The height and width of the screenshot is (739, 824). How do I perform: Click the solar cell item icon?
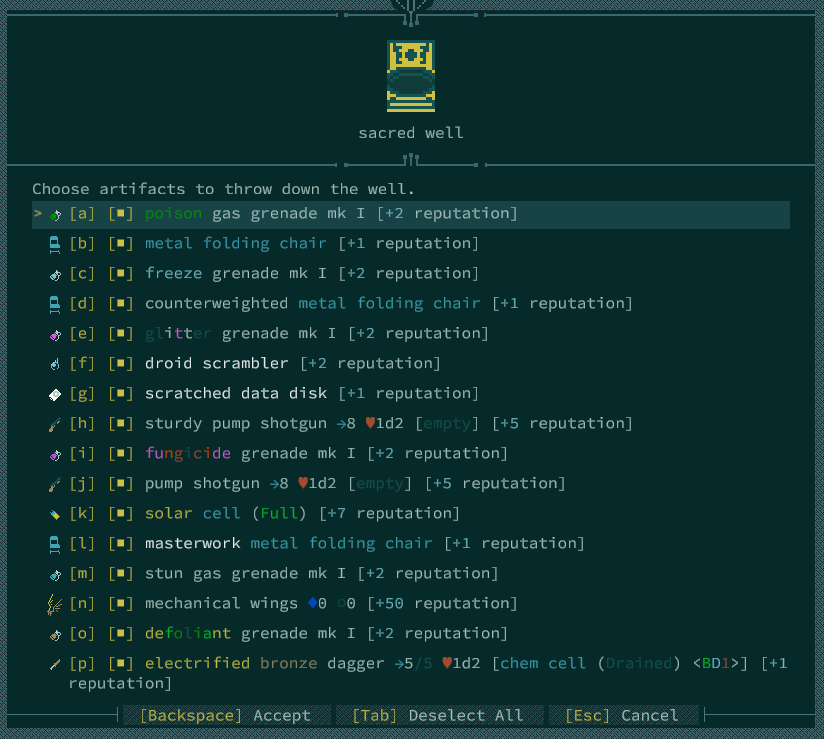(55, 514)
